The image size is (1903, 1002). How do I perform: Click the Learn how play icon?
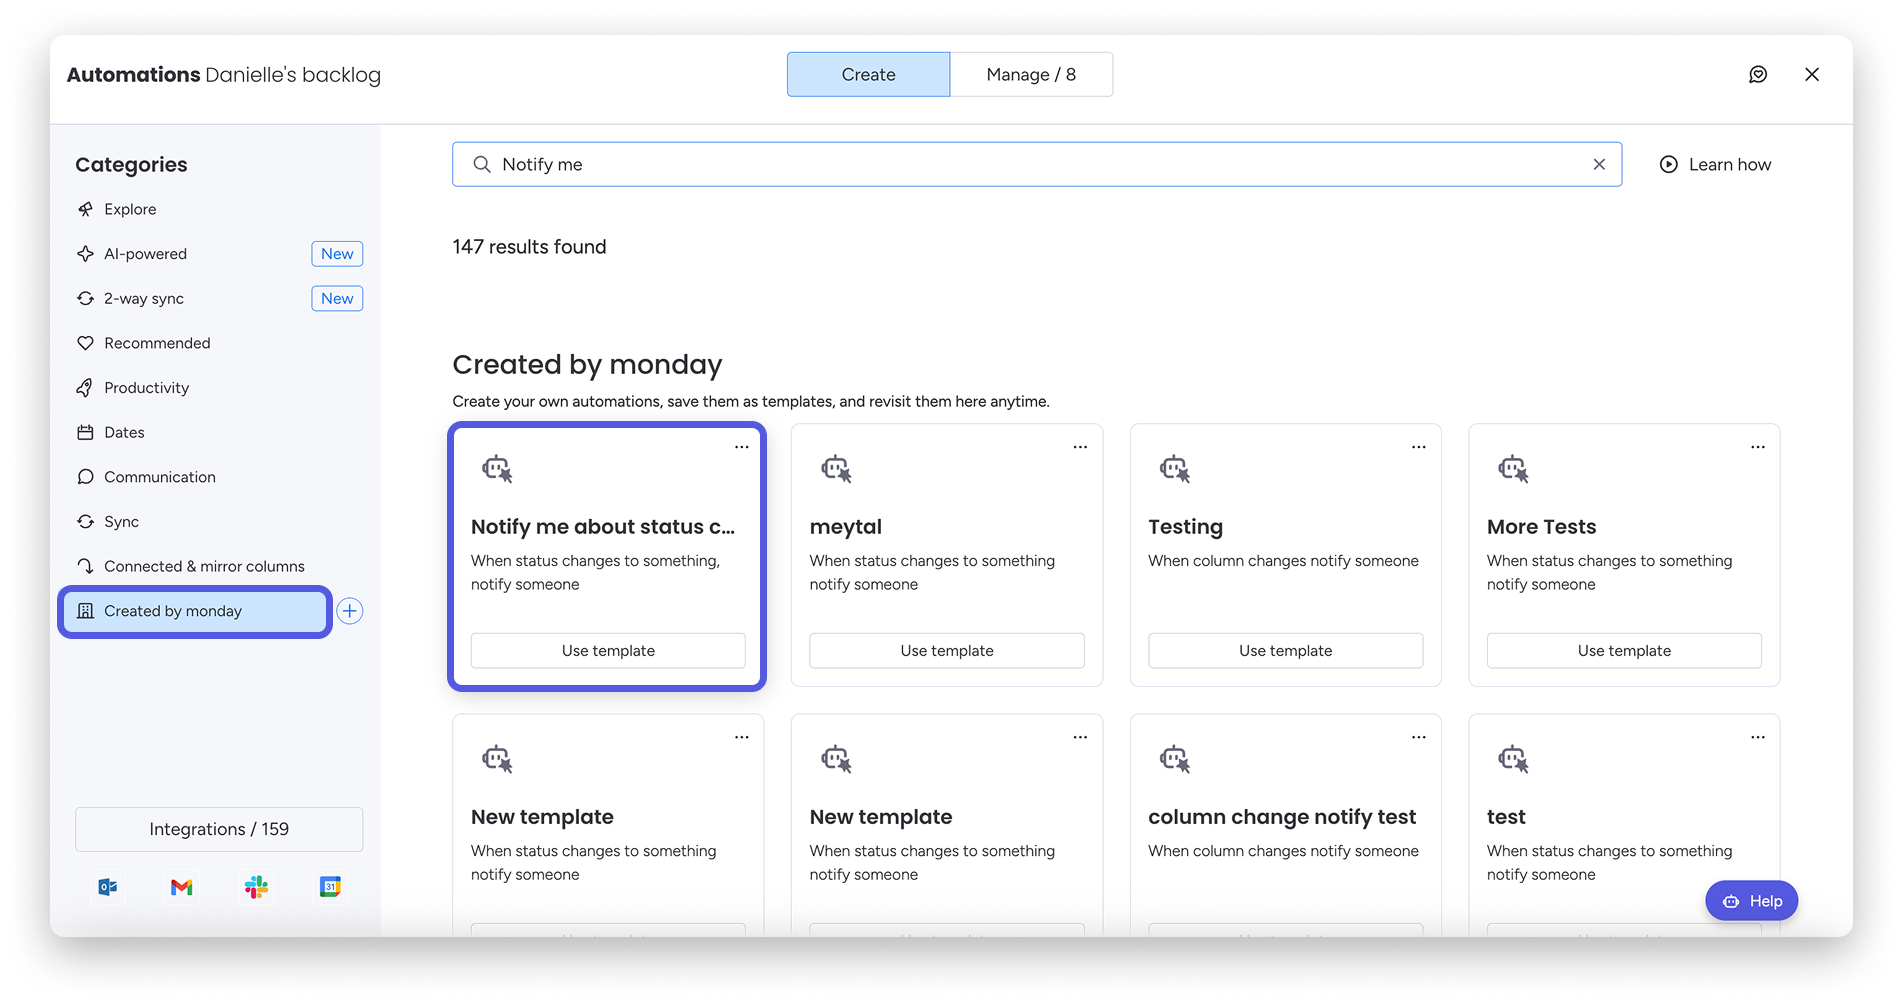(x=1669, y=165)
